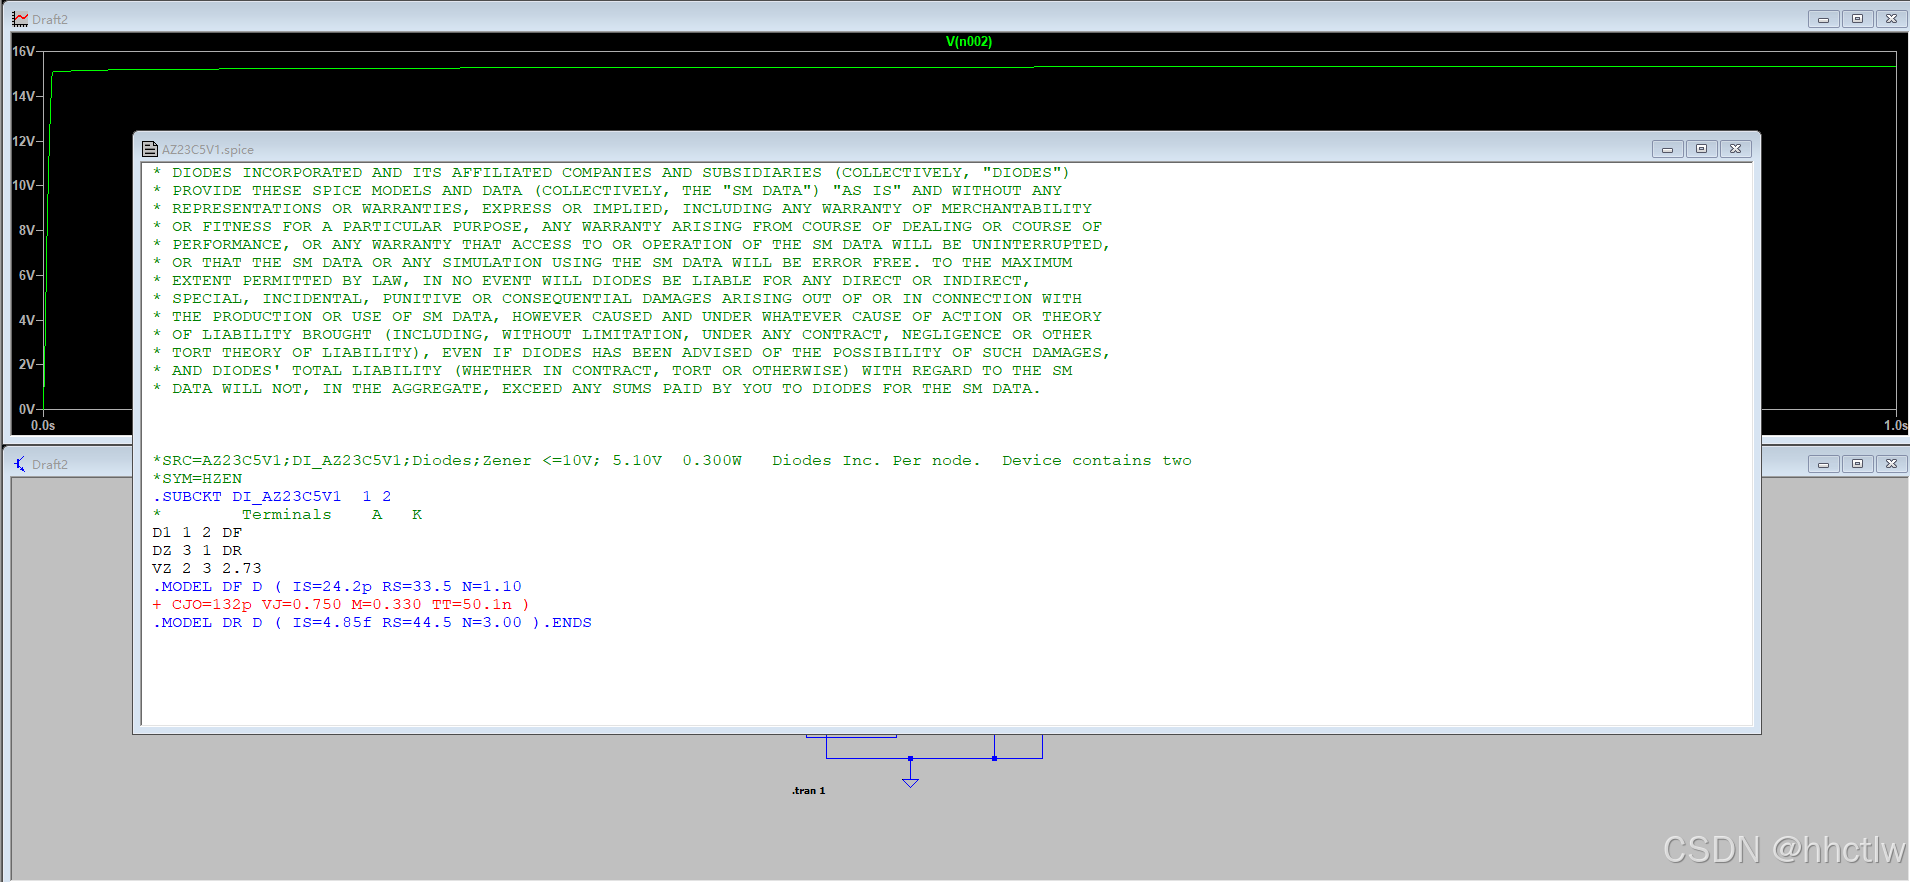Click the 0V axis label
The width and height of the screenshot is (1910, 882).
click(27, 409)
